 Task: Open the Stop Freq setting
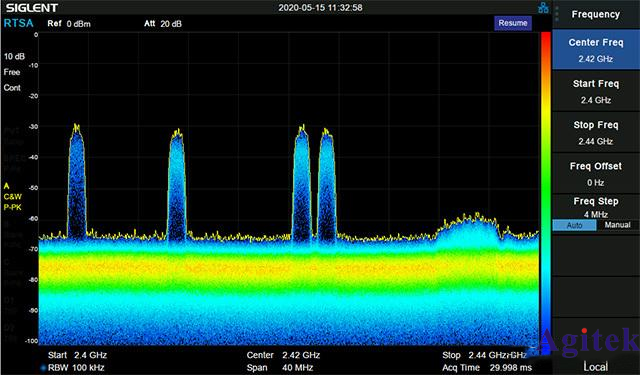click(596, 133)
